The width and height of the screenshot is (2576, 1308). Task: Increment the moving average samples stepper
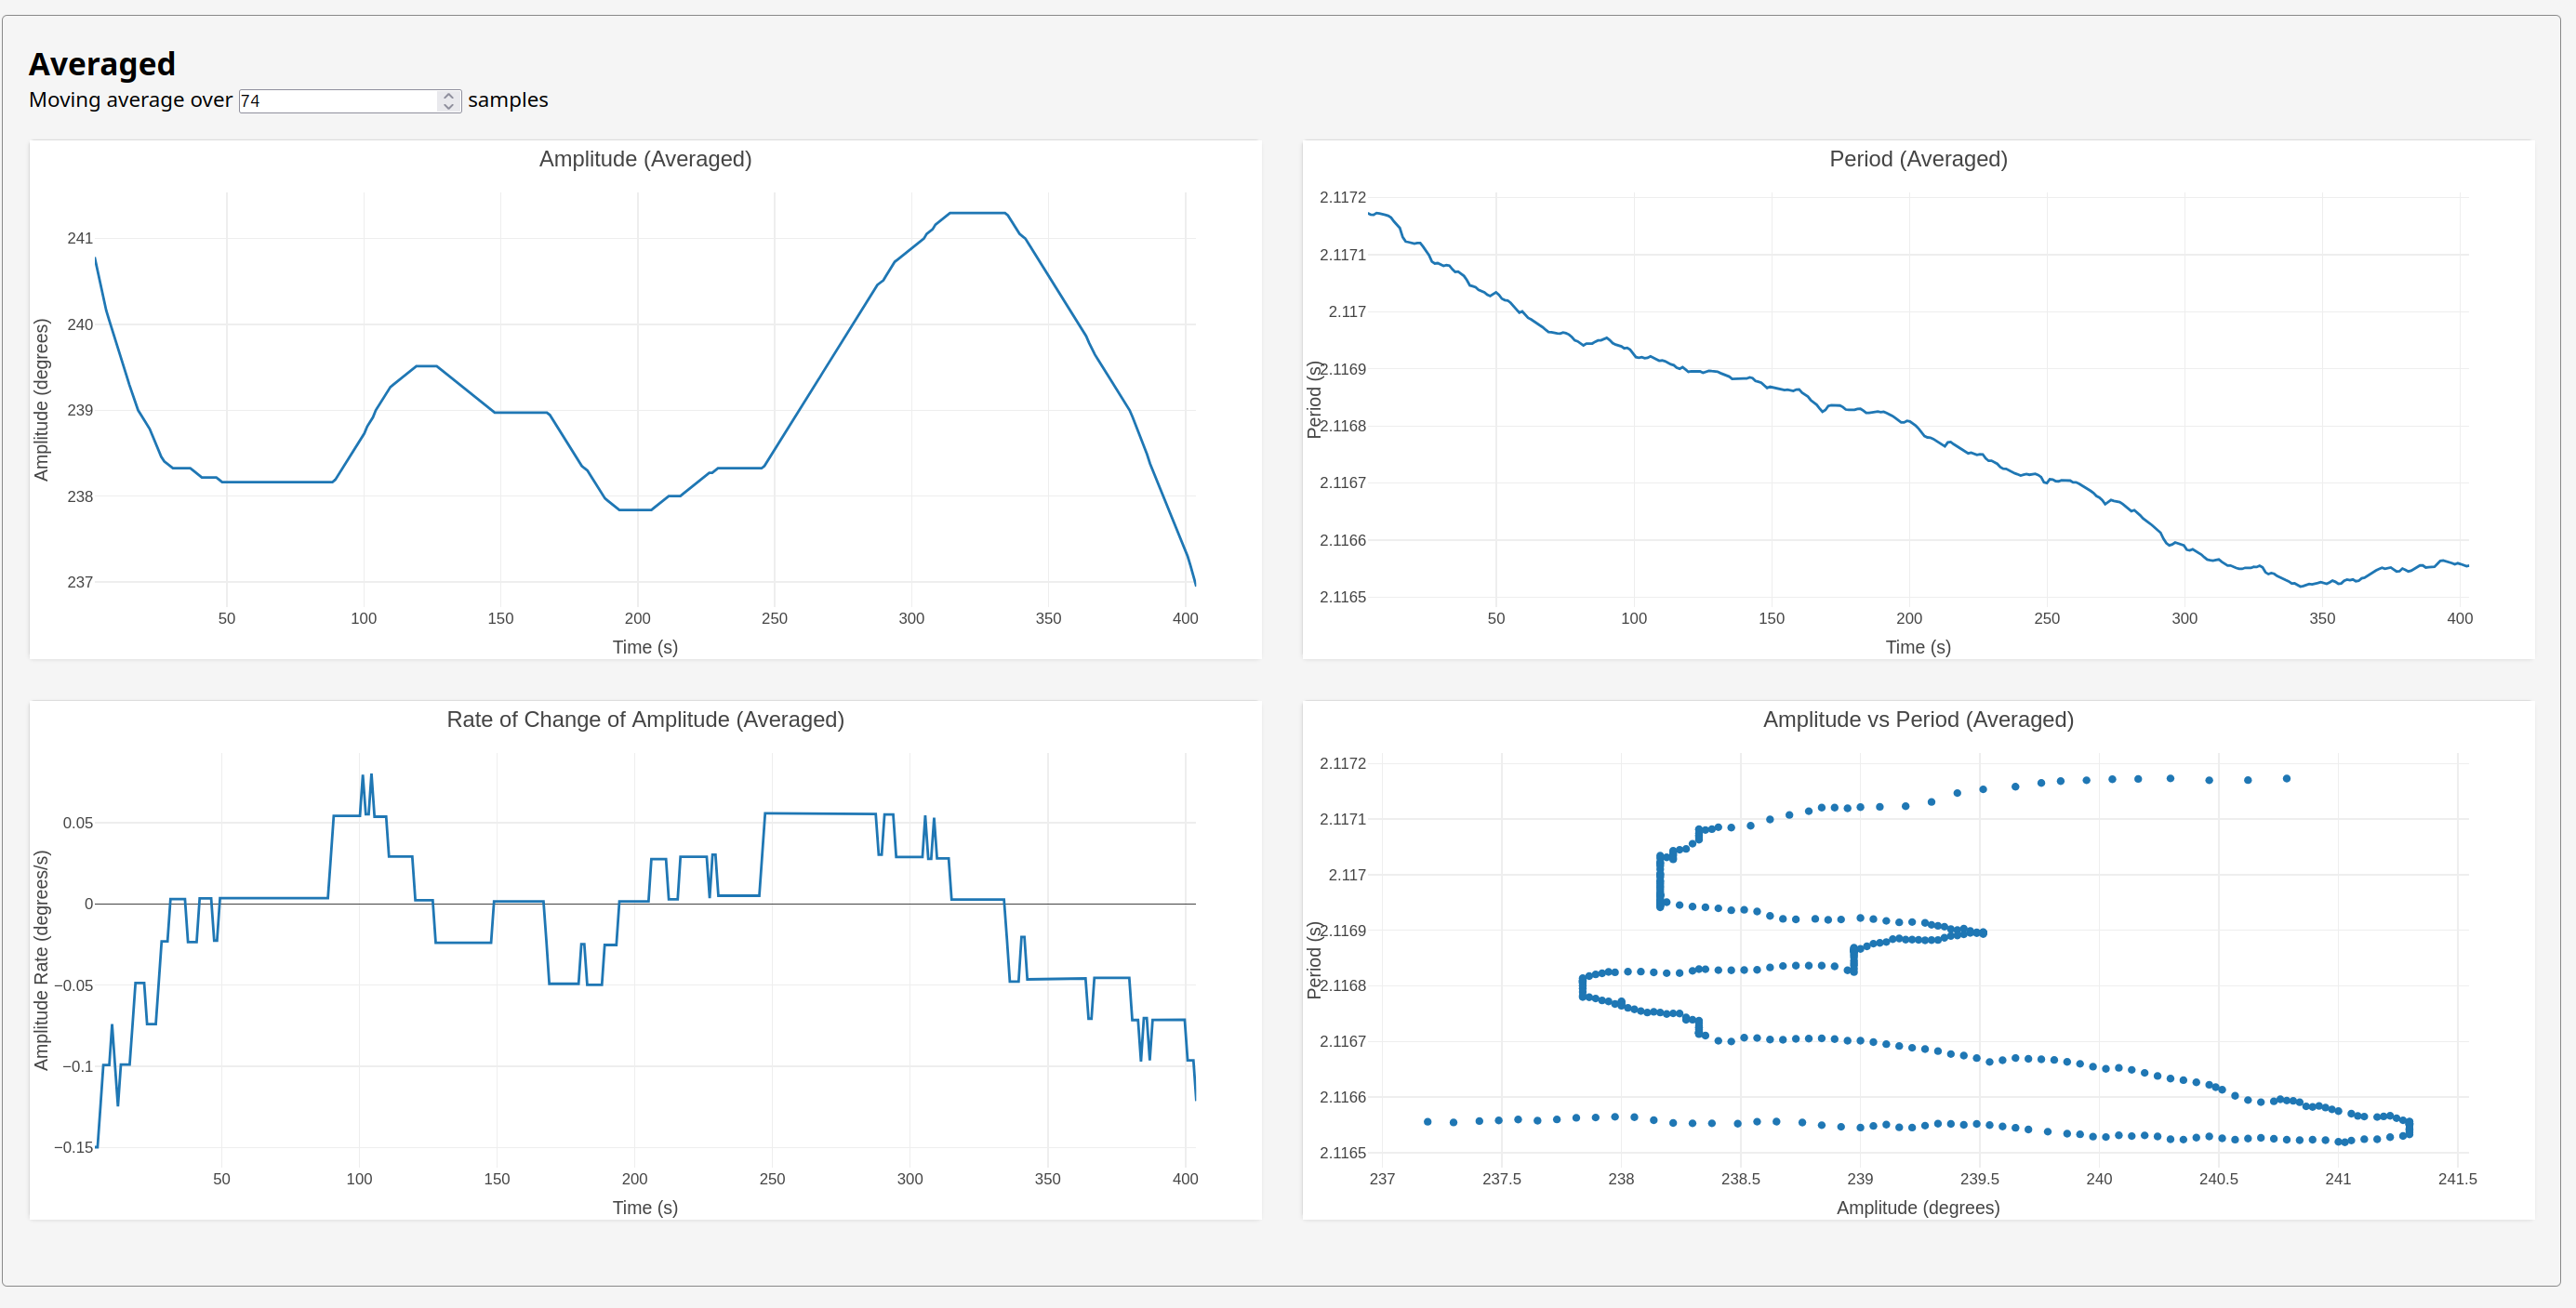449,96
